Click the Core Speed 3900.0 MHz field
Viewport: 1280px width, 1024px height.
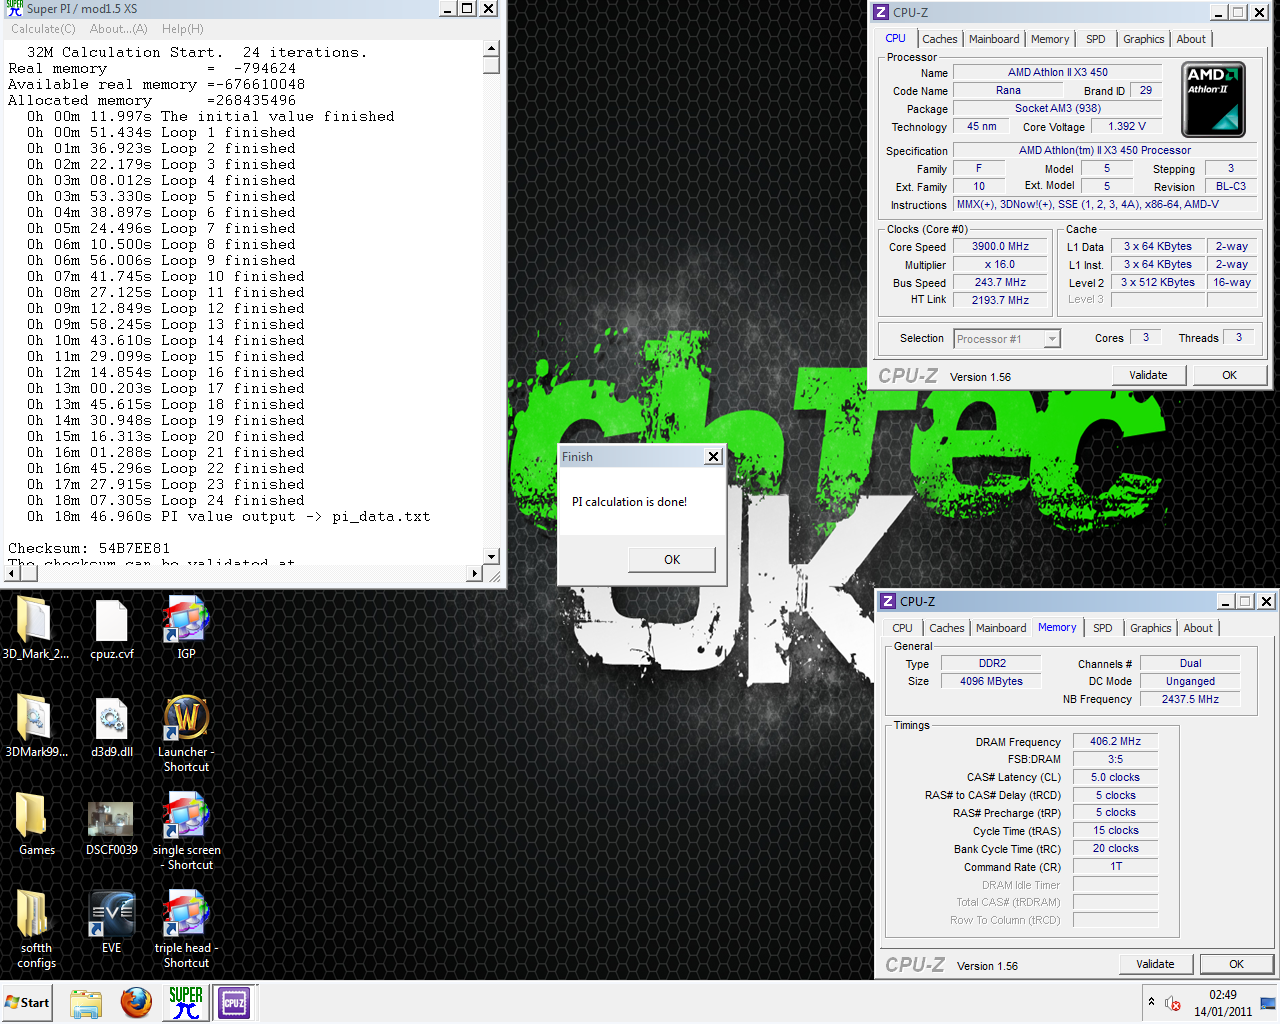click(1000, 246)
